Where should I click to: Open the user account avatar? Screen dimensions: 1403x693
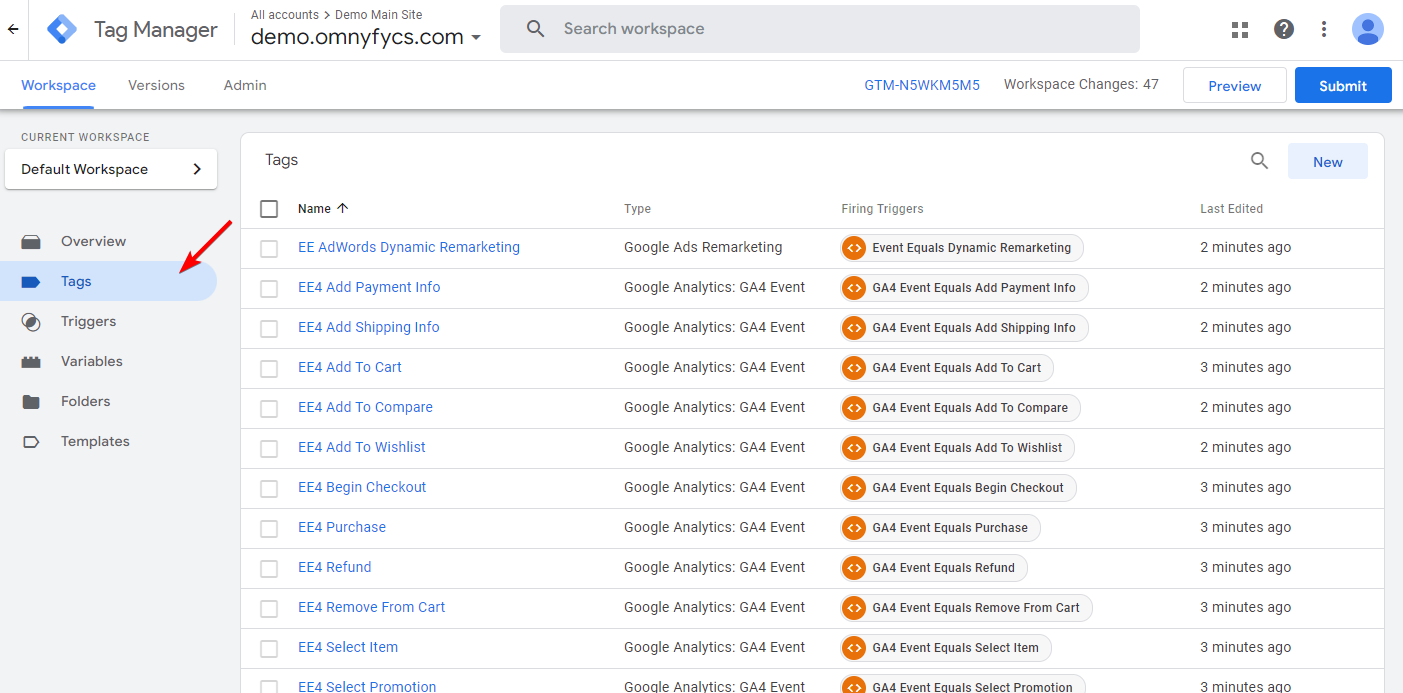[1367, 29]
